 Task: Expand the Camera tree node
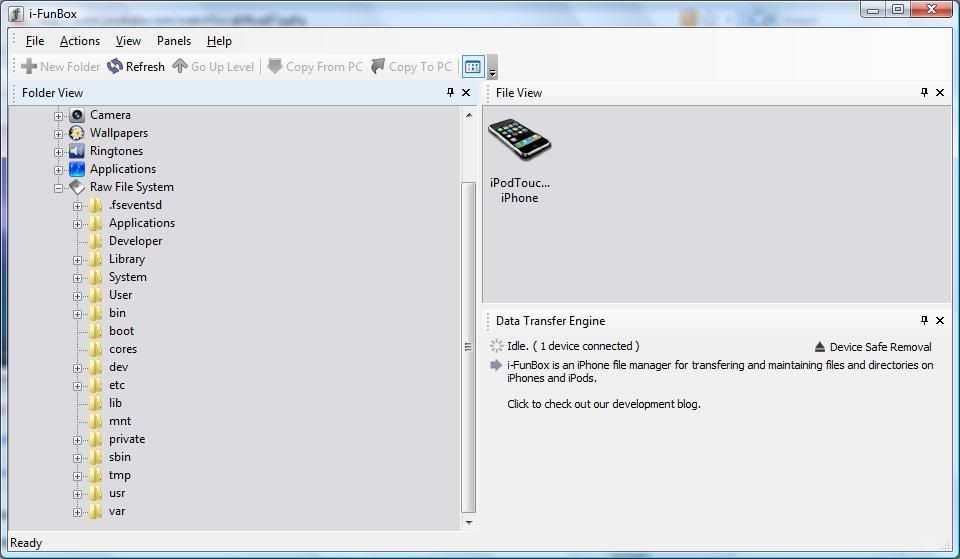coord(58,116)
